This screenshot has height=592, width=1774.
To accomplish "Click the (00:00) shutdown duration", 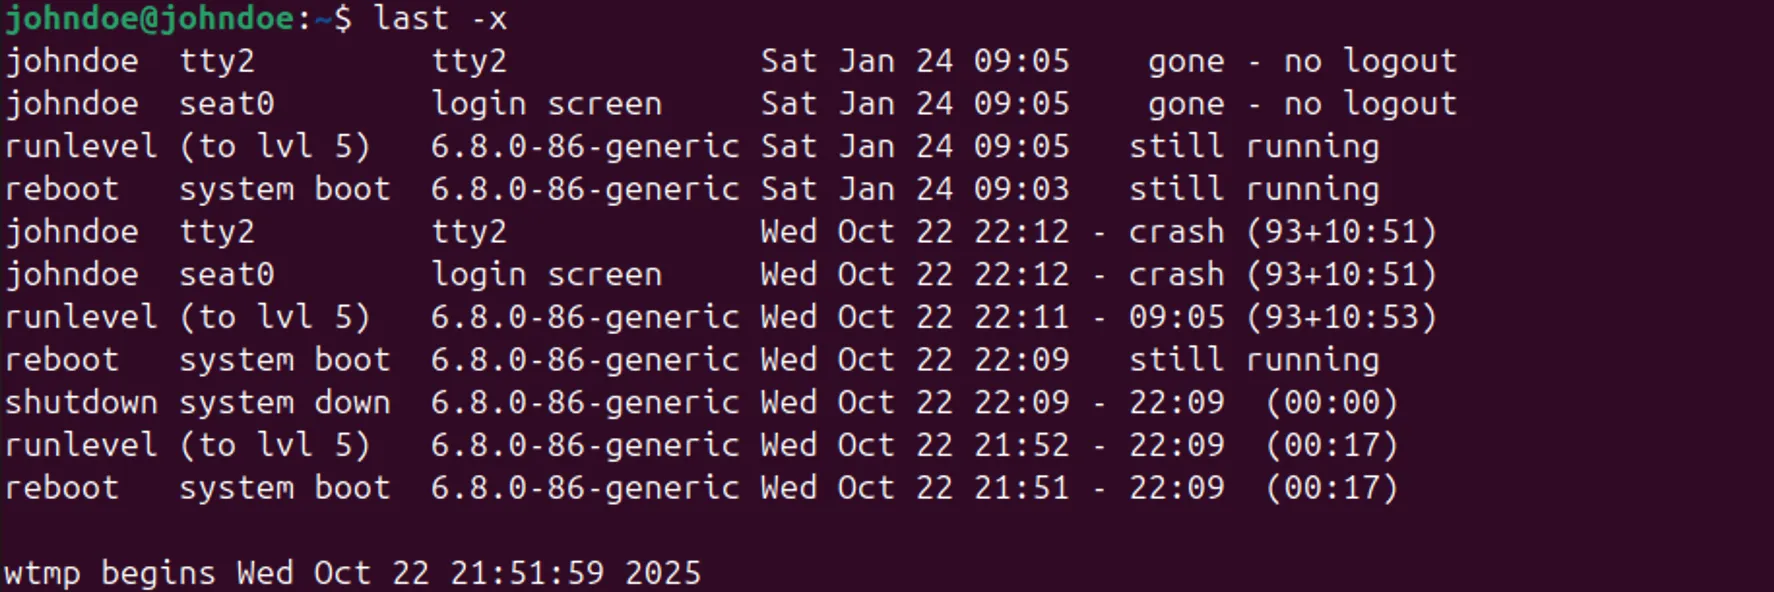I will tap(1331, 402).
